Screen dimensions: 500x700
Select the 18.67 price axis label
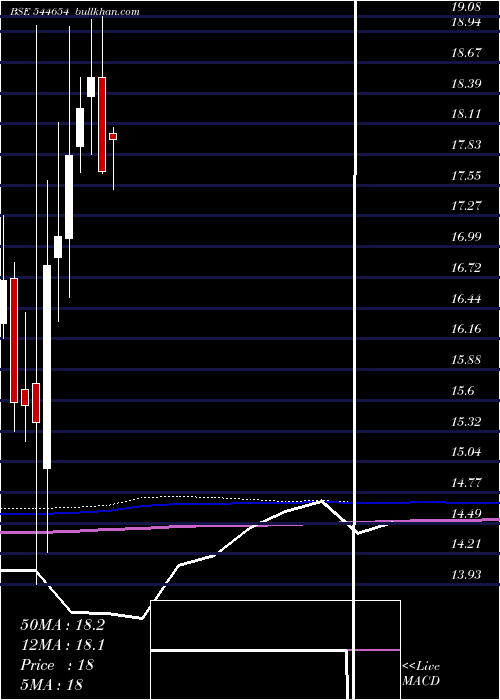[466, 53]
